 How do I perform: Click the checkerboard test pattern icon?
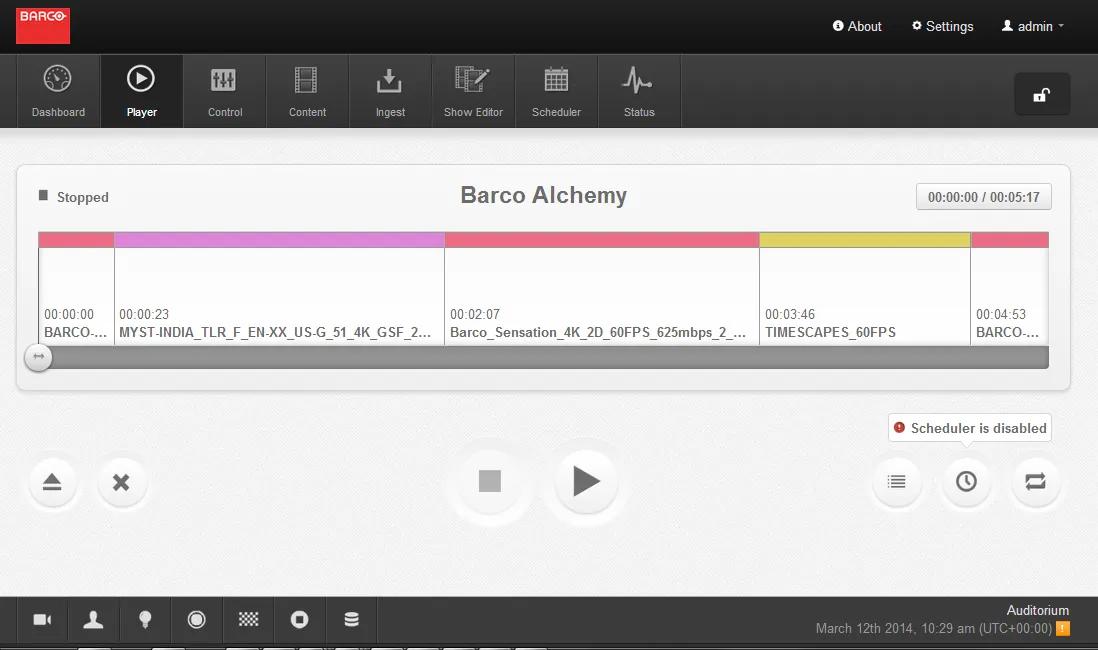[248, 620]
